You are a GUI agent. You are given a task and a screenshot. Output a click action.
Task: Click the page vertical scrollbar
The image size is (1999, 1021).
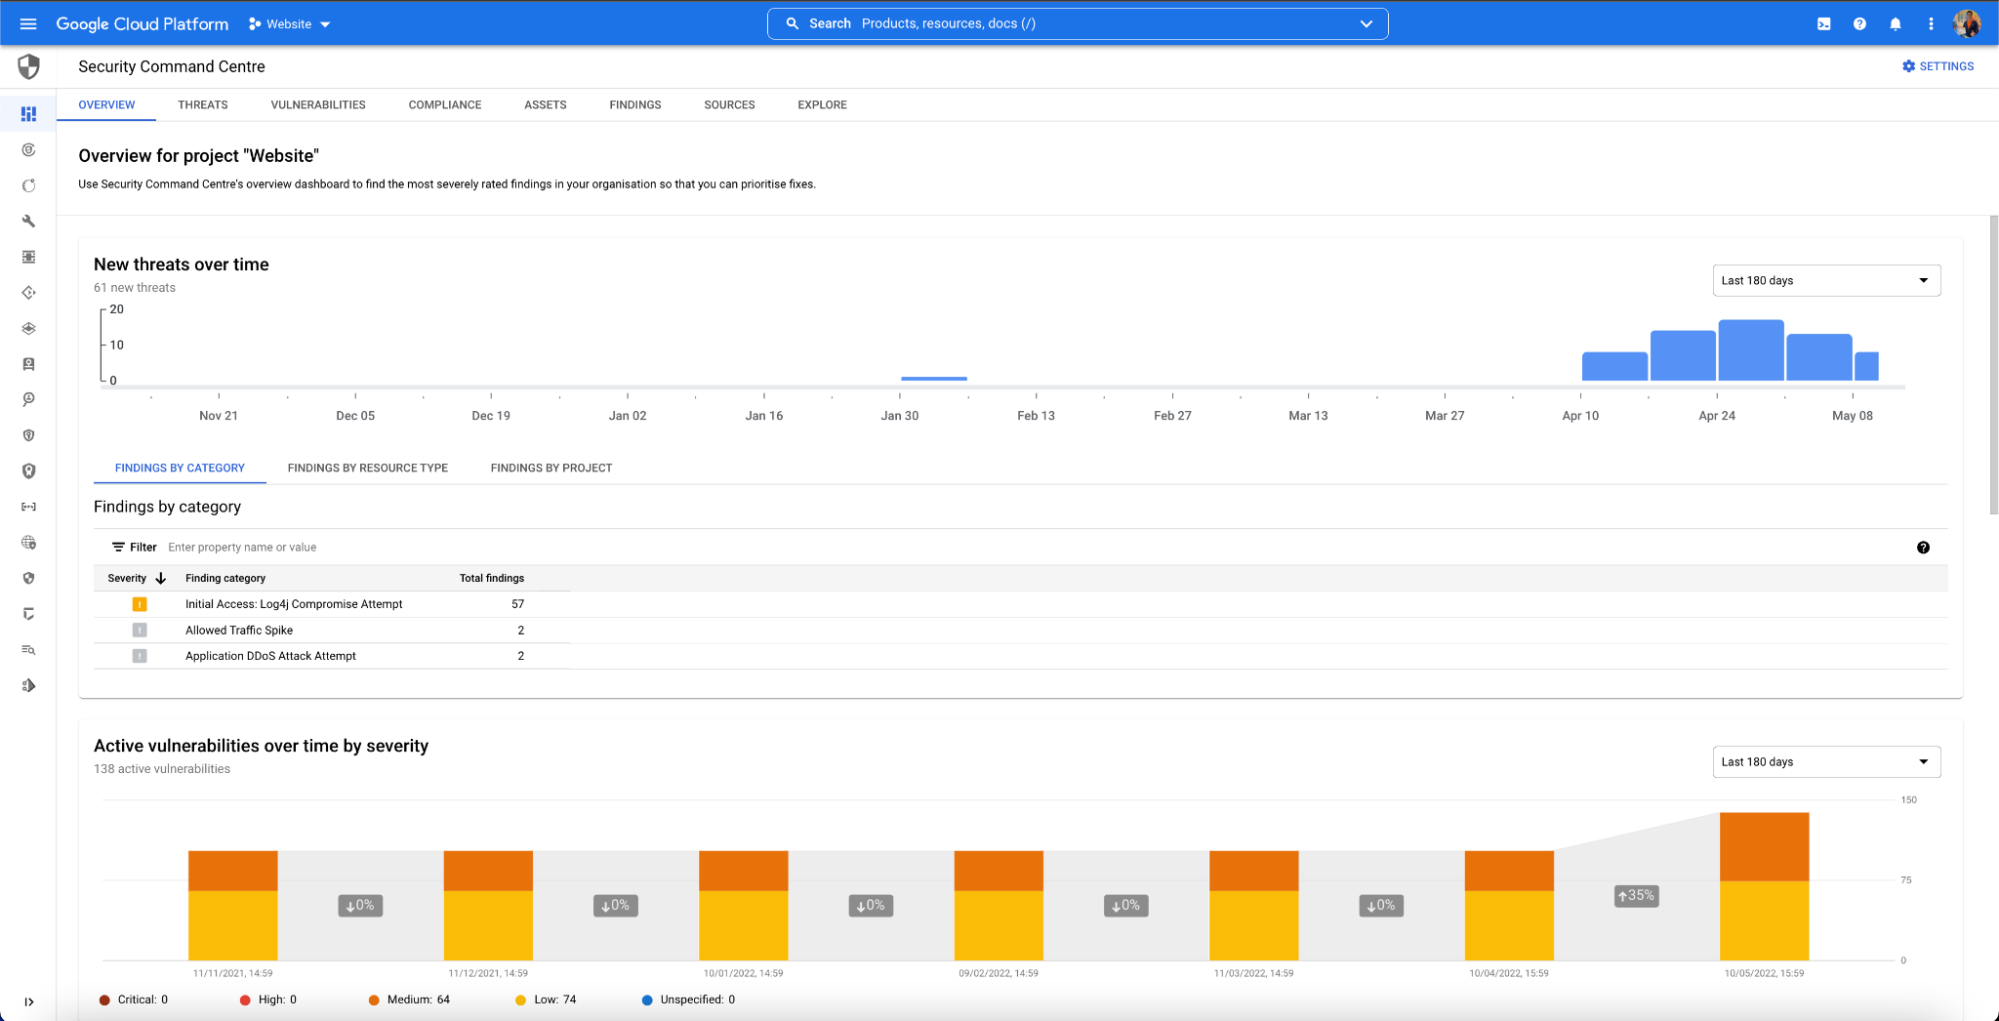point(1993,365)
